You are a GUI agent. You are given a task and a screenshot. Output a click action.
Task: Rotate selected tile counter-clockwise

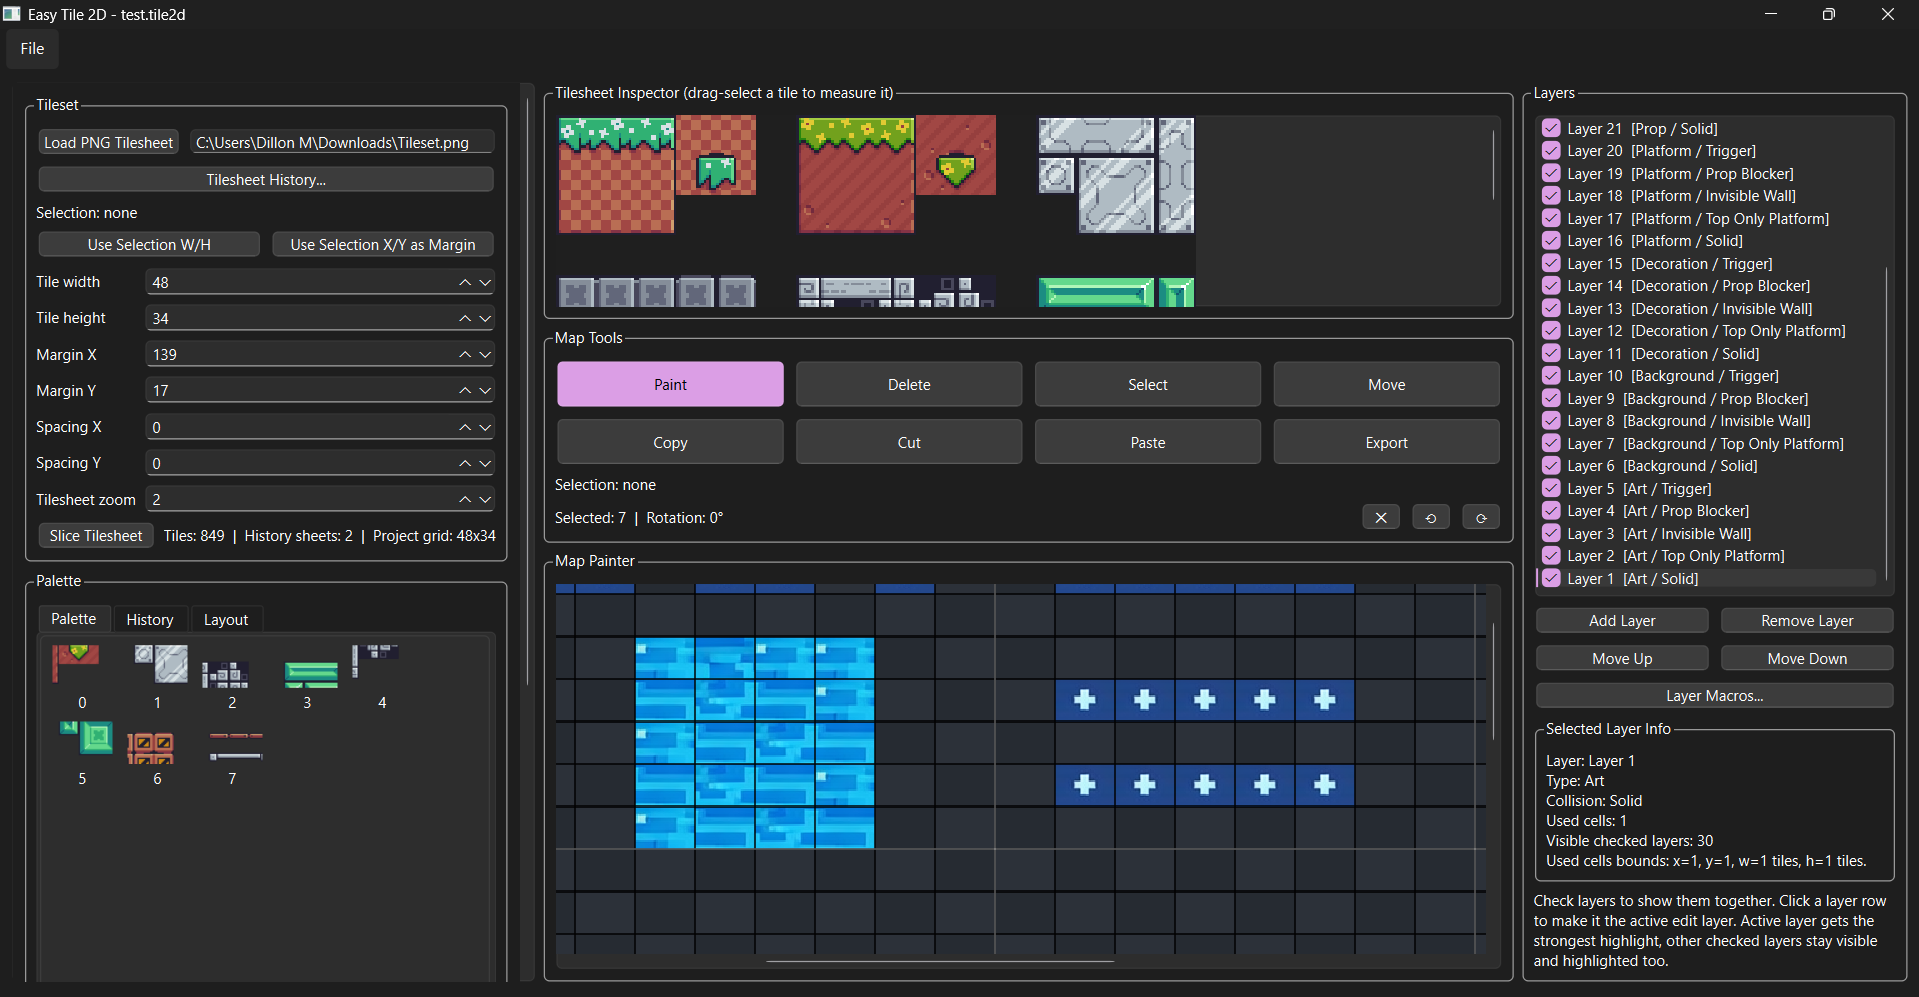click(1431, 518)
